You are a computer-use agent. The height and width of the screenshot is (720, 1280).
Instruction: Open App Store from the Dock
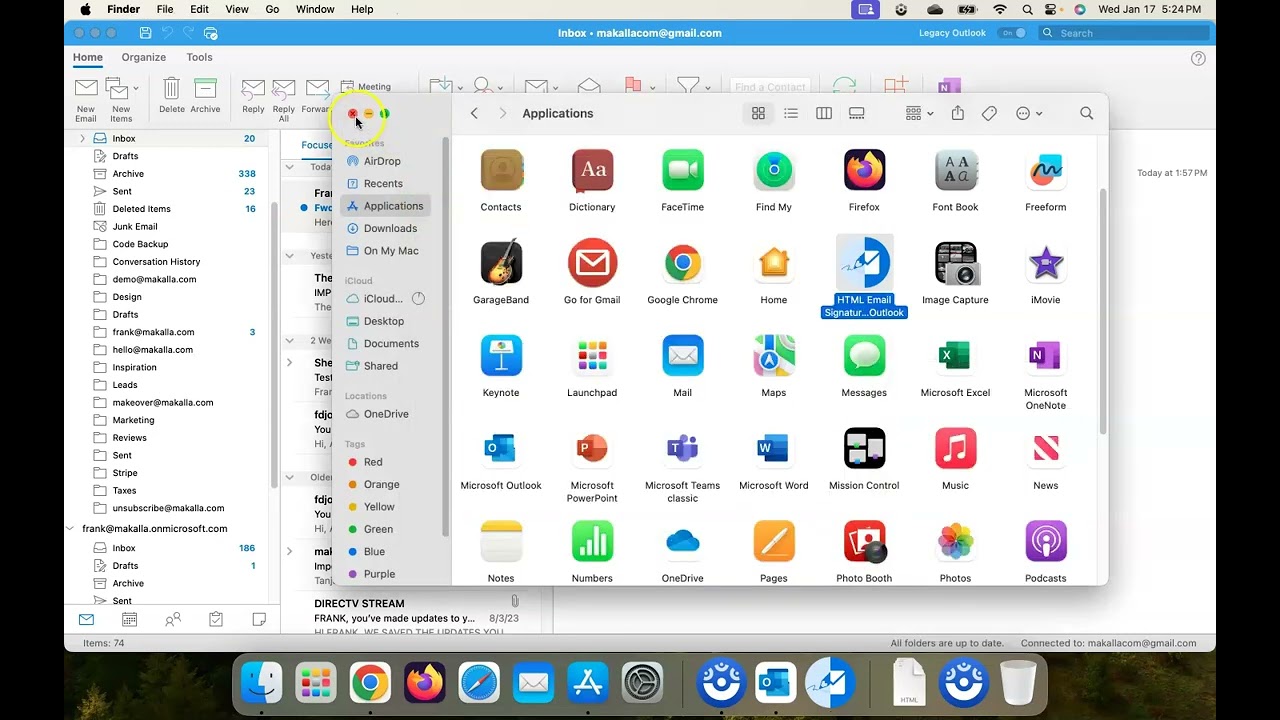(588, 683)
